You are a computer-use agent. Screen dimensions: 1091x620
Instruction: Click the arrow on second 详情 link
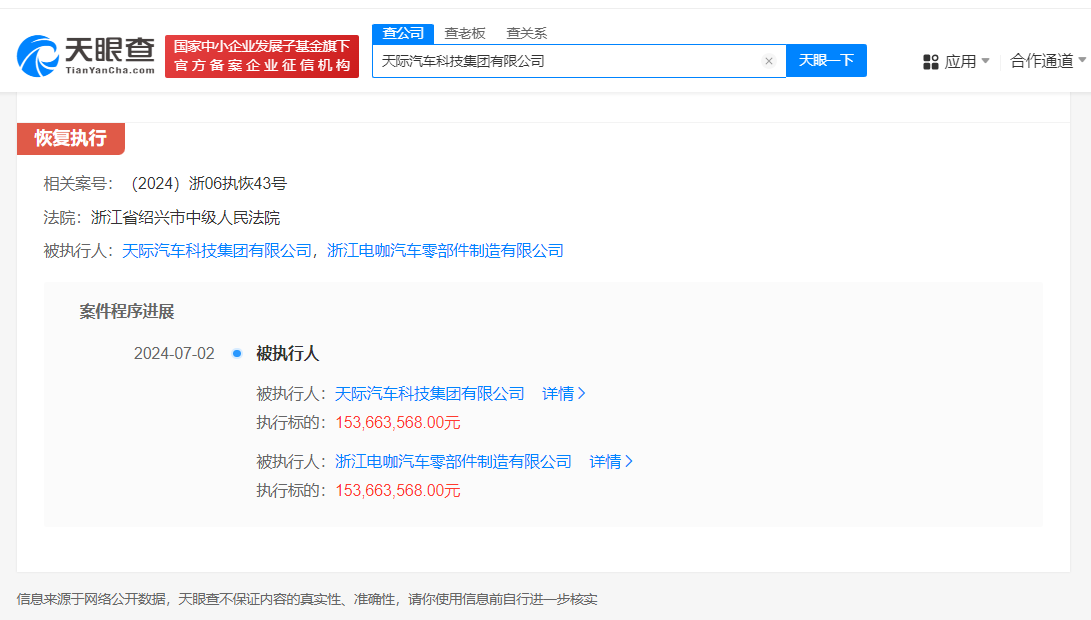(631, 461)
